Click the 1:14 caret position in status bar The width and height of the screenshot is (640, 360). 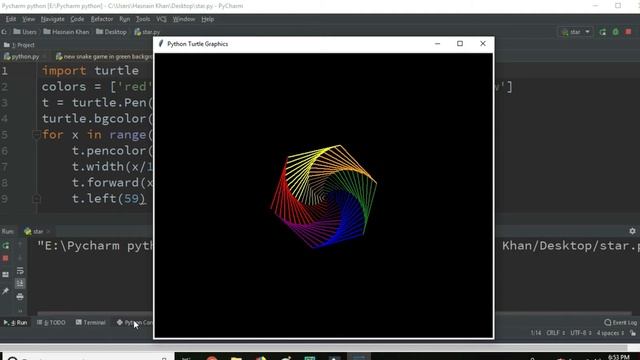coord(536,333)
